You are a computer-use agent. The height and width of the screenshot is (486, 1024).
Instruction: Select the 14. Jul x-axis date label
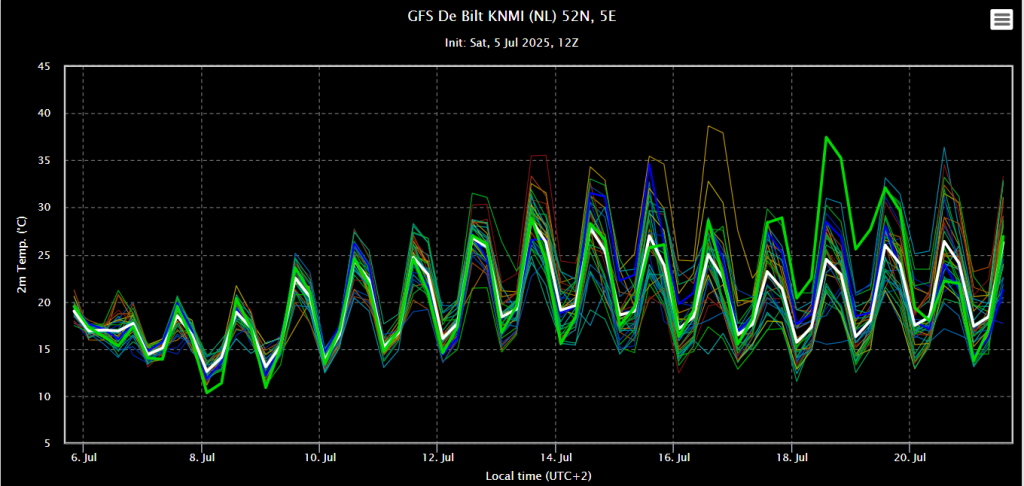coord(555,457)
